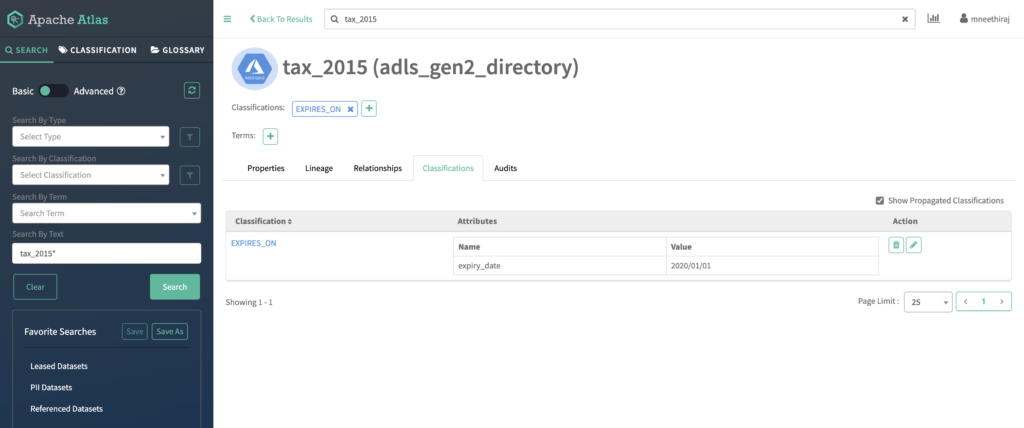Screen dimensions: 1024x428
Task: Open the Select Type dropdown
Action: [91, 137]
